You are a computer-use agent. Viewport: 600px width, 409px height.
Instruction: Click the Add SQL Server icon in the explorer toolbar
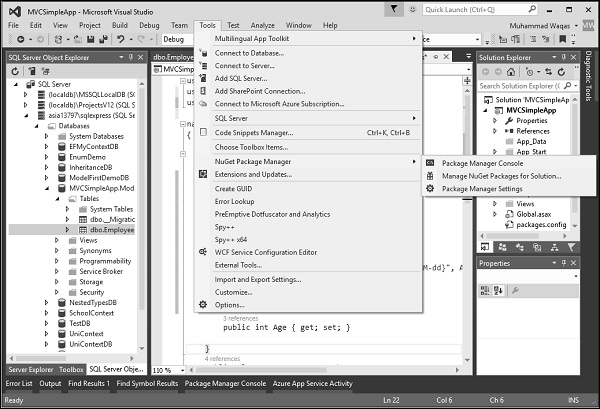(x=32, y=71)
